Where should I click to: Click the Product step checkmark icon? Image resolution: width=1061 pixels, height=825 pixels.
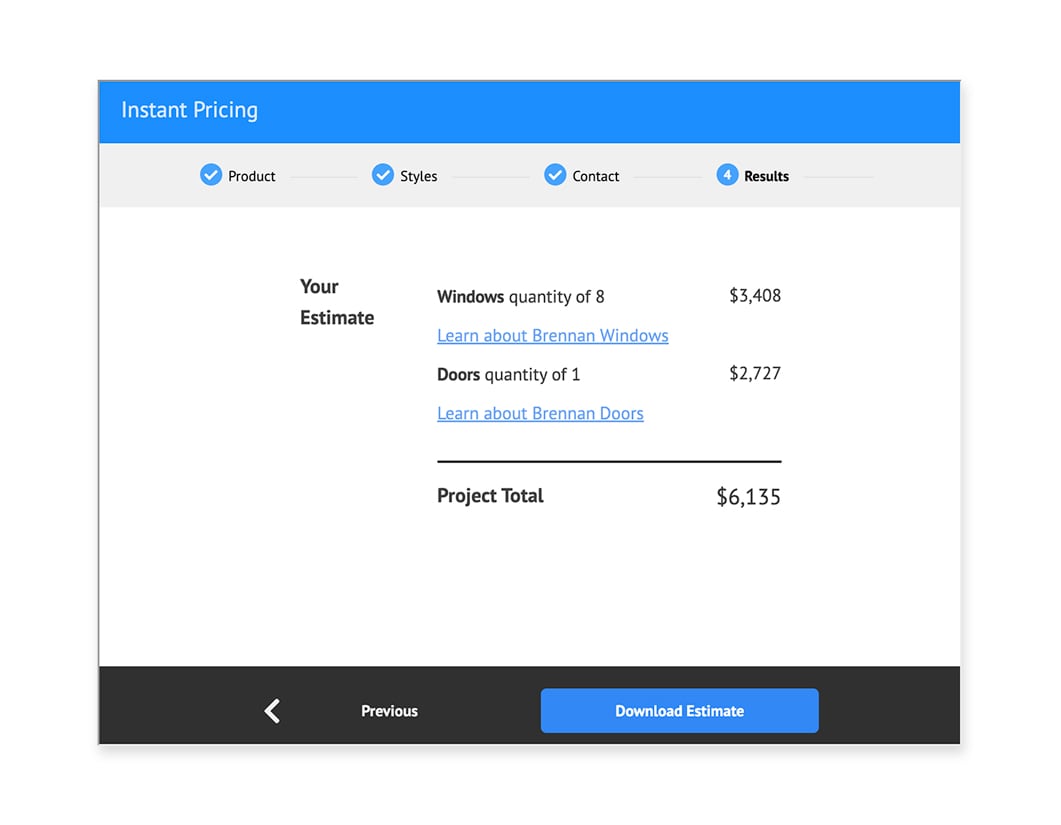210,175
